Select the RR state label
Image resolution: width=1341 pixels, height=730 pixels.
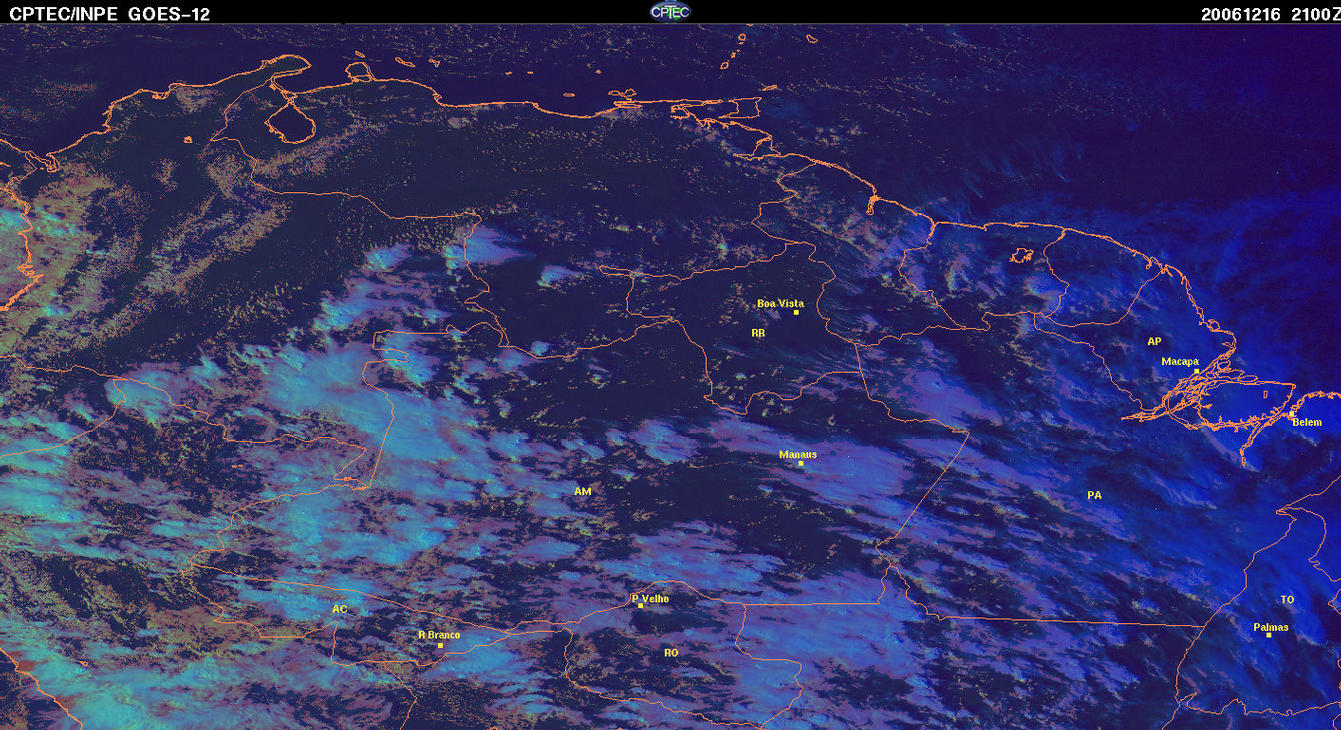pyautogui.click(x=758, y=332)
